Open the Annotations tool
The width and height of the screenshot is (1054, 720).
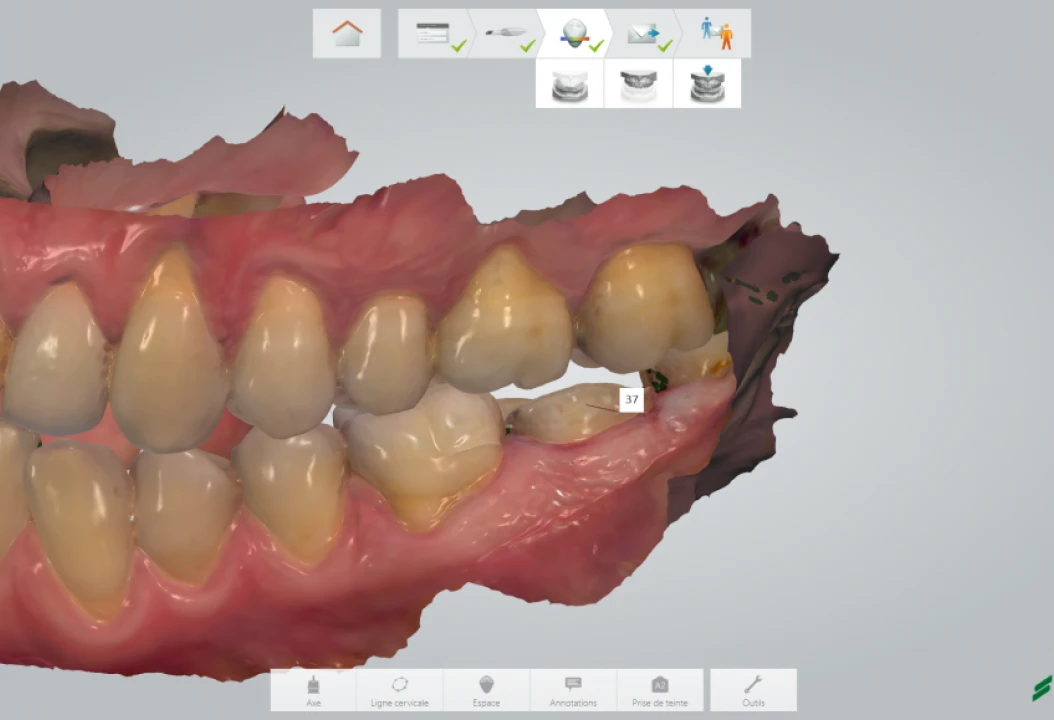tap(573, 690)
